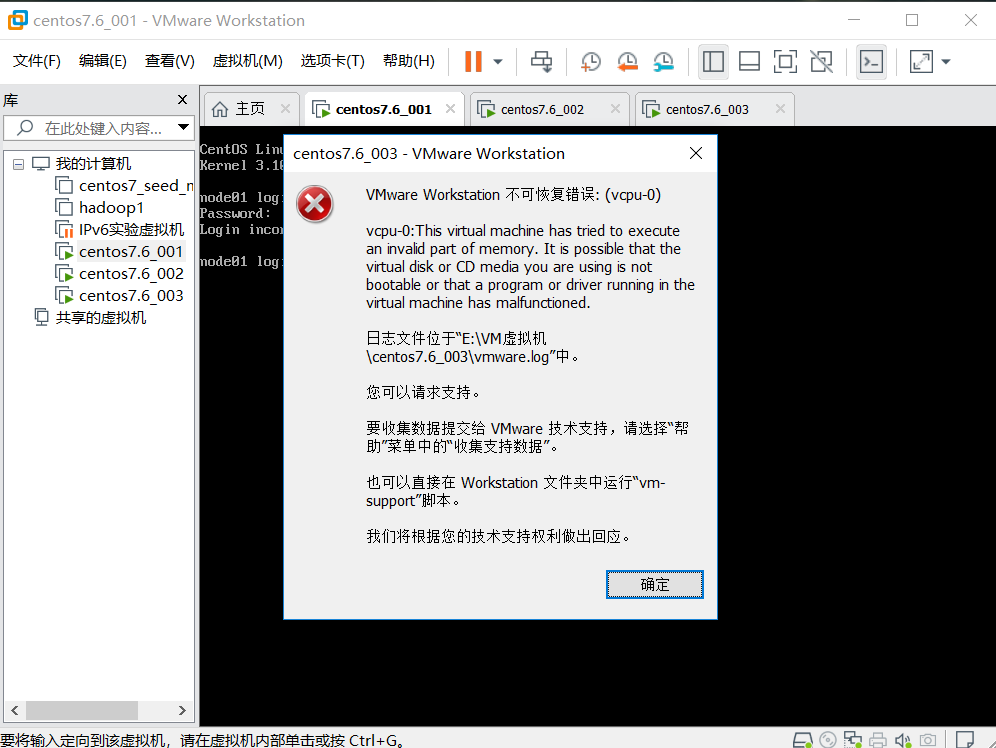Enter full screen mode icon
The width and height of the screenshot is (996, 748).
pos(786,62)
